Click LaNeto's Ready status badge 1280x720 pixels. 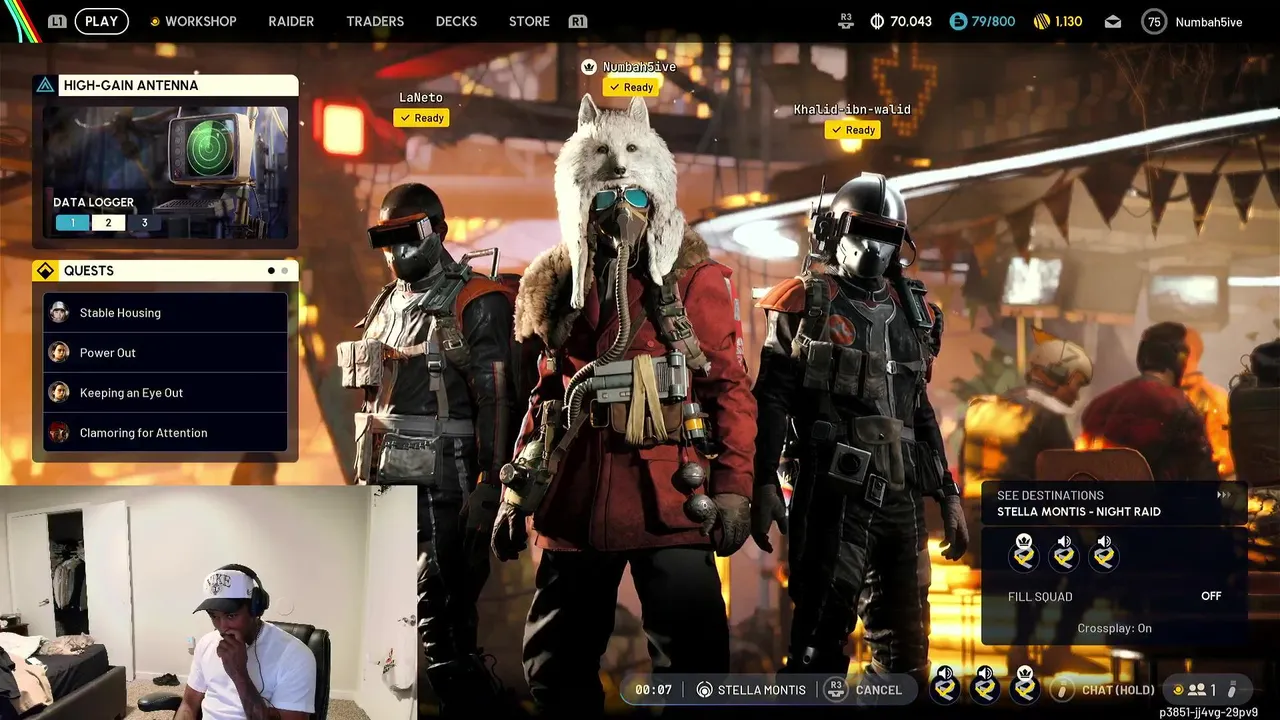coord(421,118)
